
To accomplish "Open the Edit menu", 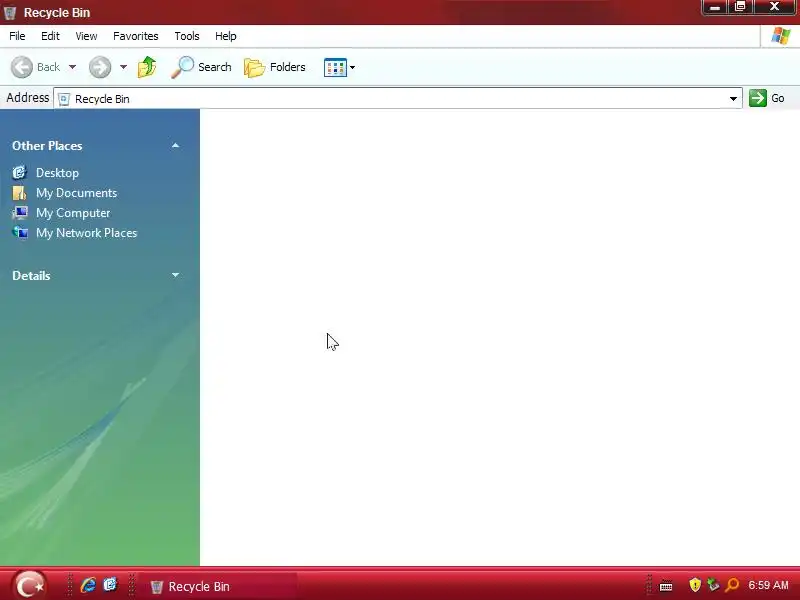I will [x=50, y=36].
